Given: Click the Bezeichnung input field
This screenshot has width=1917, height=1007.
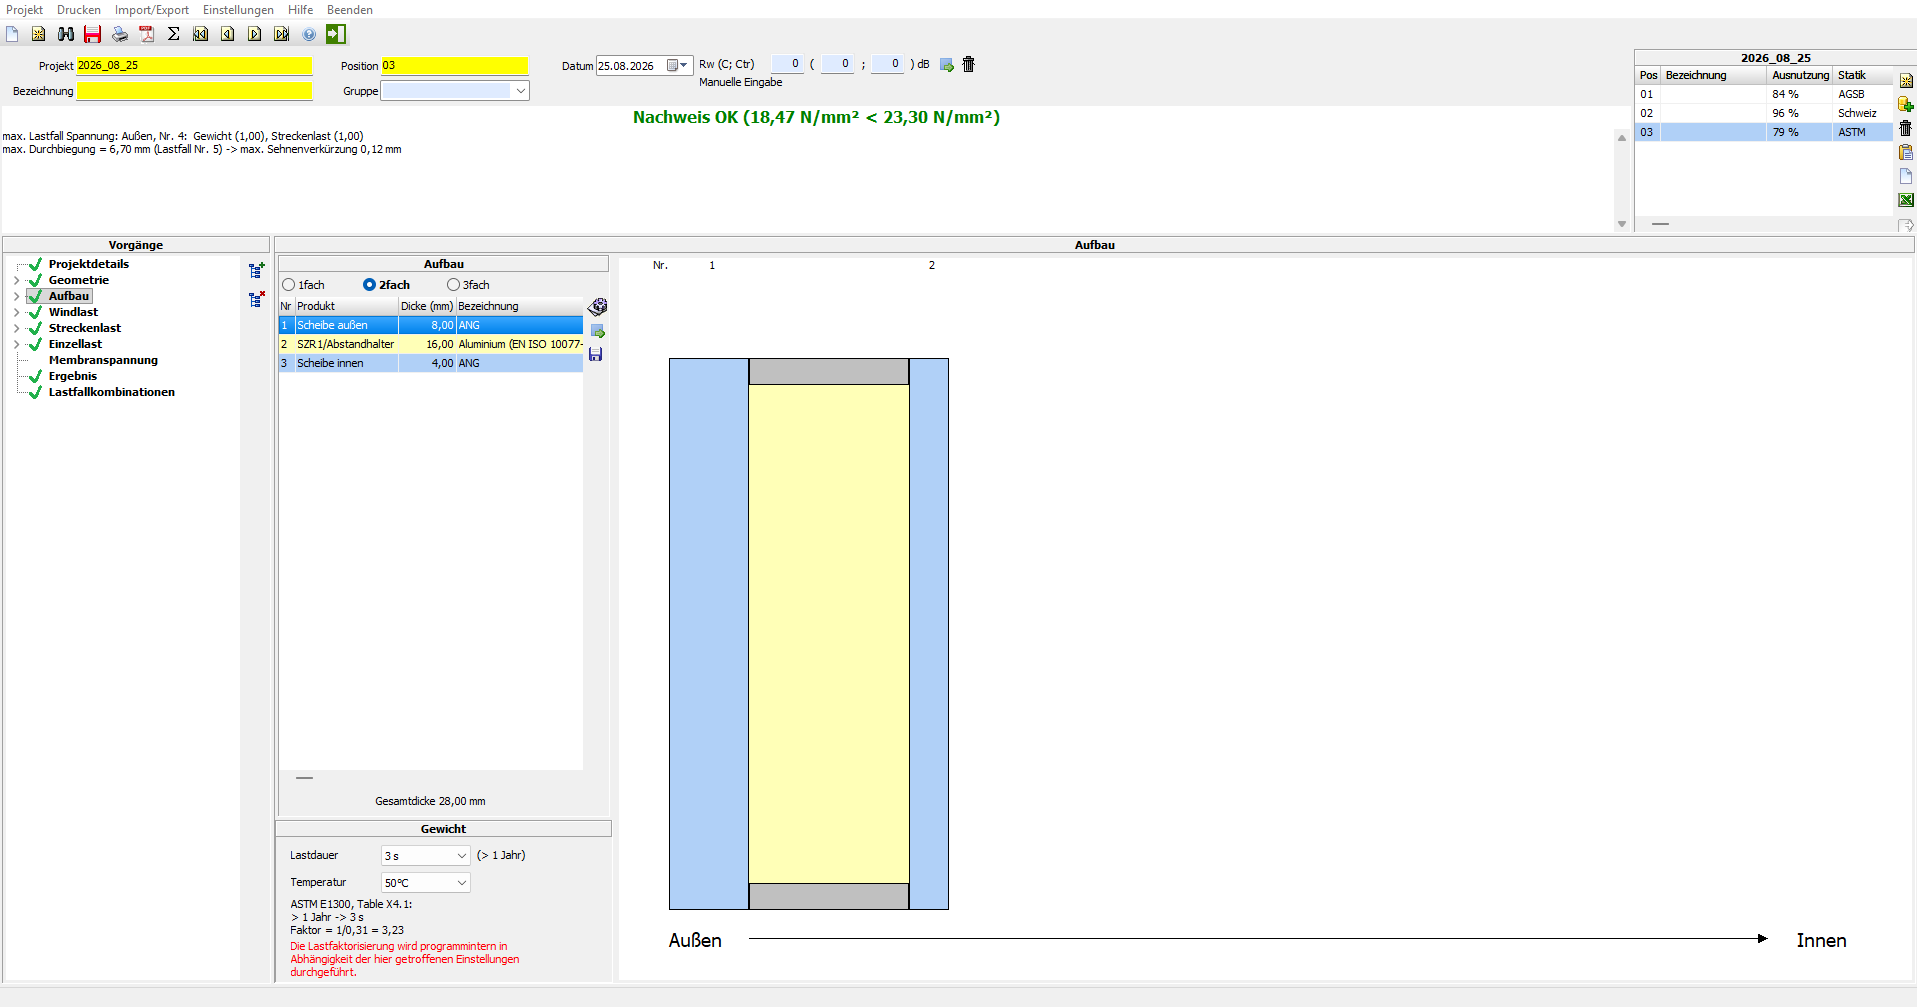Looking at the screenshot, I should click(x=194, y=91).
